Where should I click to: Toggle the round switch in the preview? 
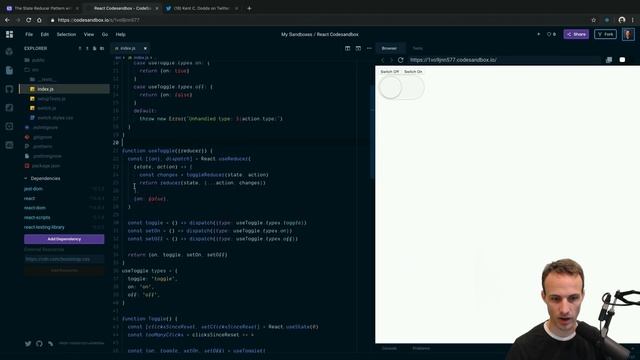(402, 87)
